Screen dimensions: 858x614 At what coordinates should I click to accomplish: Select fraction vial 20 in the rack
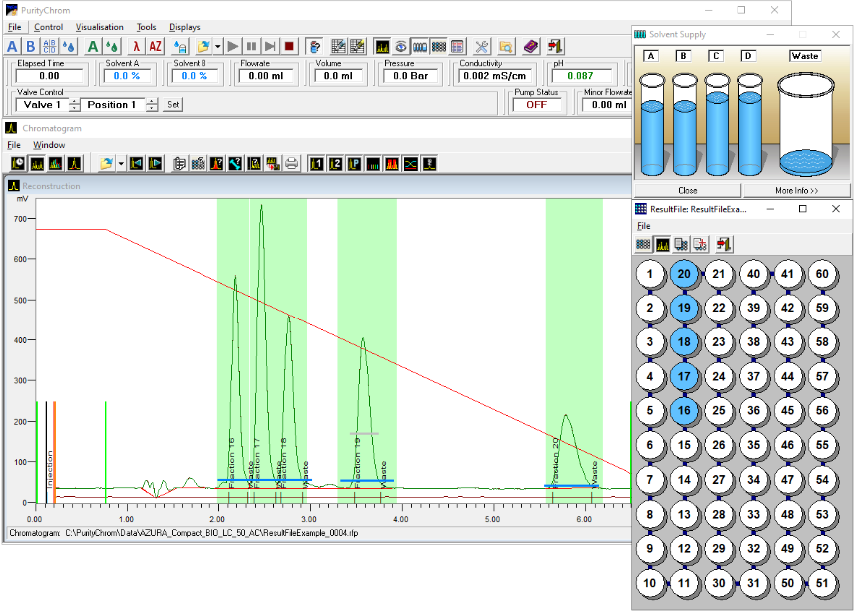(x=684, y=274)
